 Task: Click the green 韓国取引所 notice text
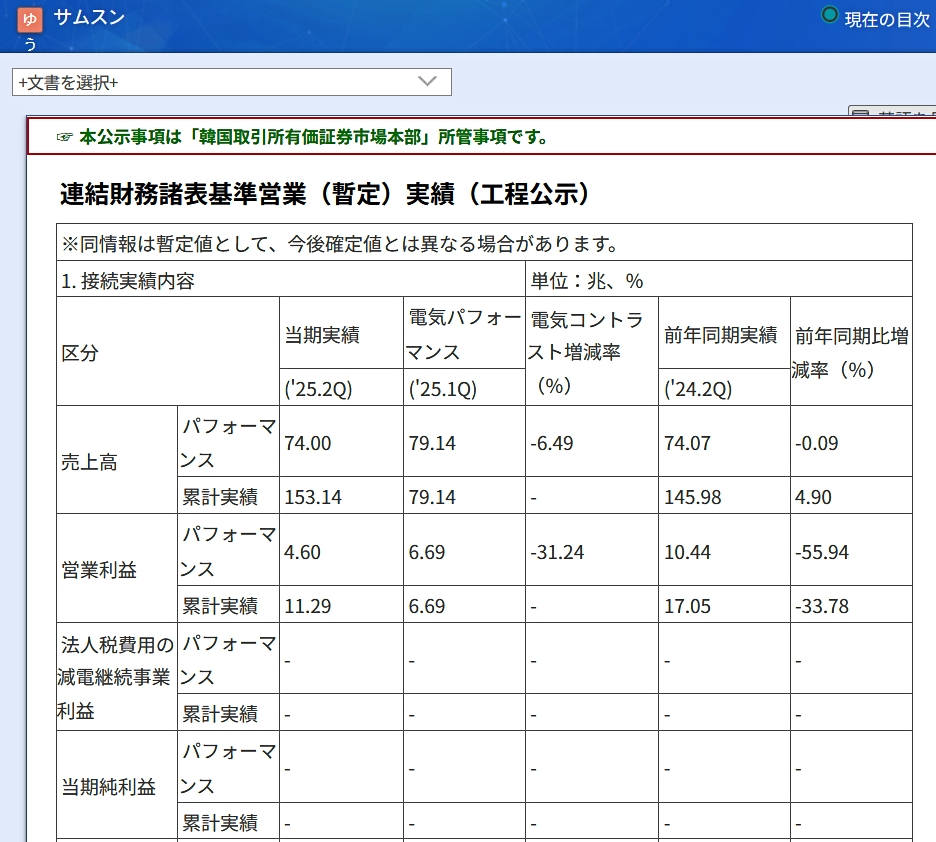[x=314, y=137]
